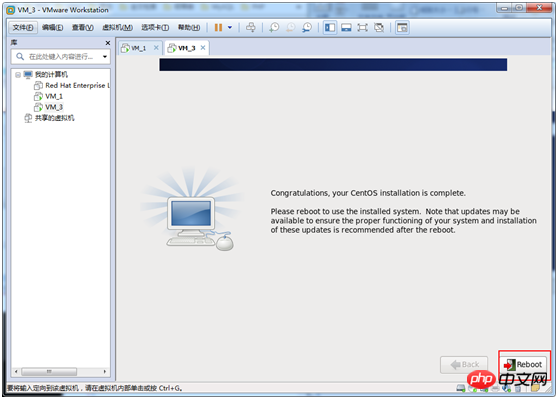The width and height of the screenshot is (558, 399).
Task: Toggle the library sidebar view icon
Action: 330,27
